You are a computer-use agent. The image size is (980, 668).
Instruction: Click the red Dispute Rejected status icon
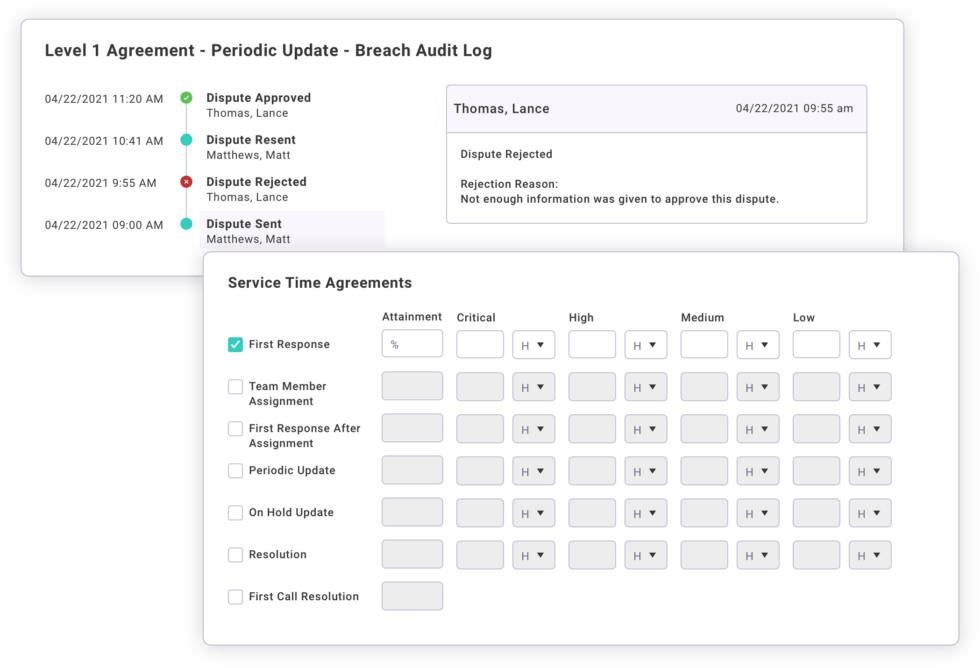point(186,182)
